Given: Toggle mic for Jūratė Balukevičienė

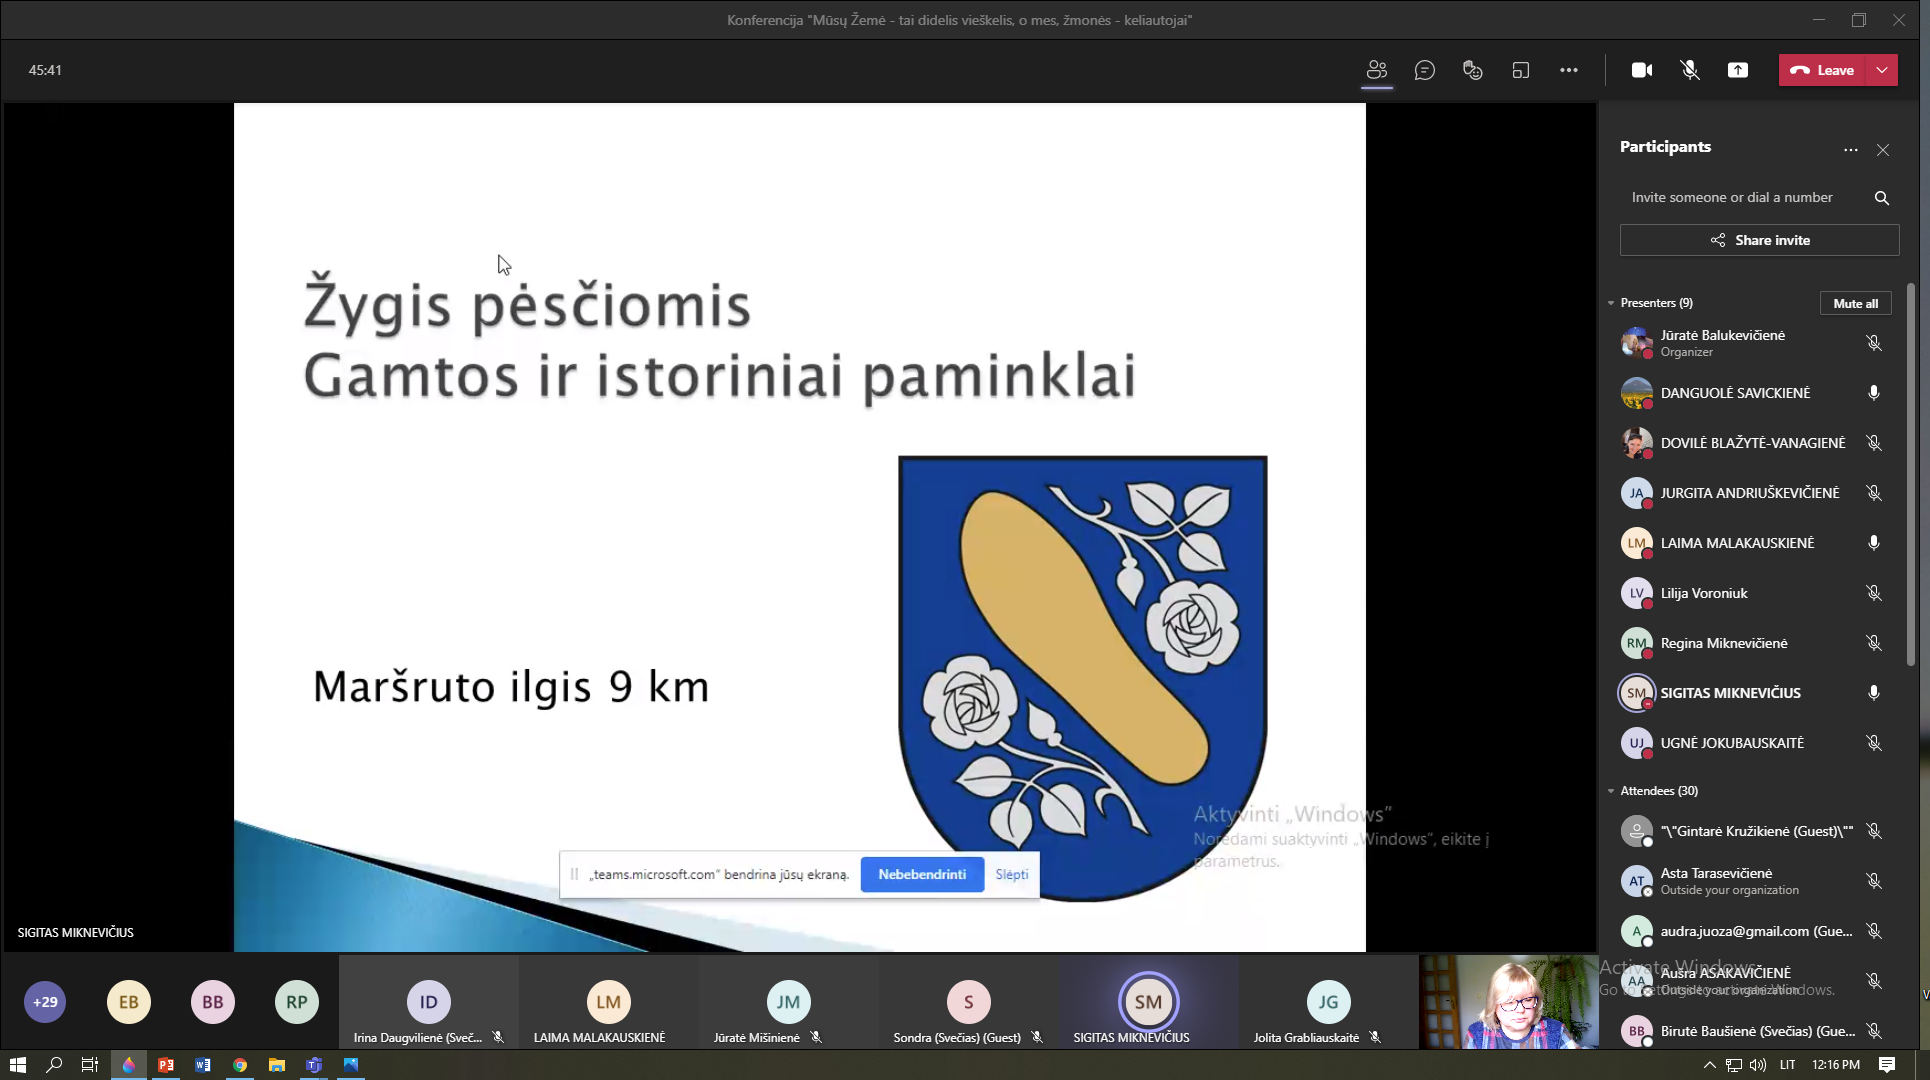Looking at the screenshot, I should tap(1874, 343).
